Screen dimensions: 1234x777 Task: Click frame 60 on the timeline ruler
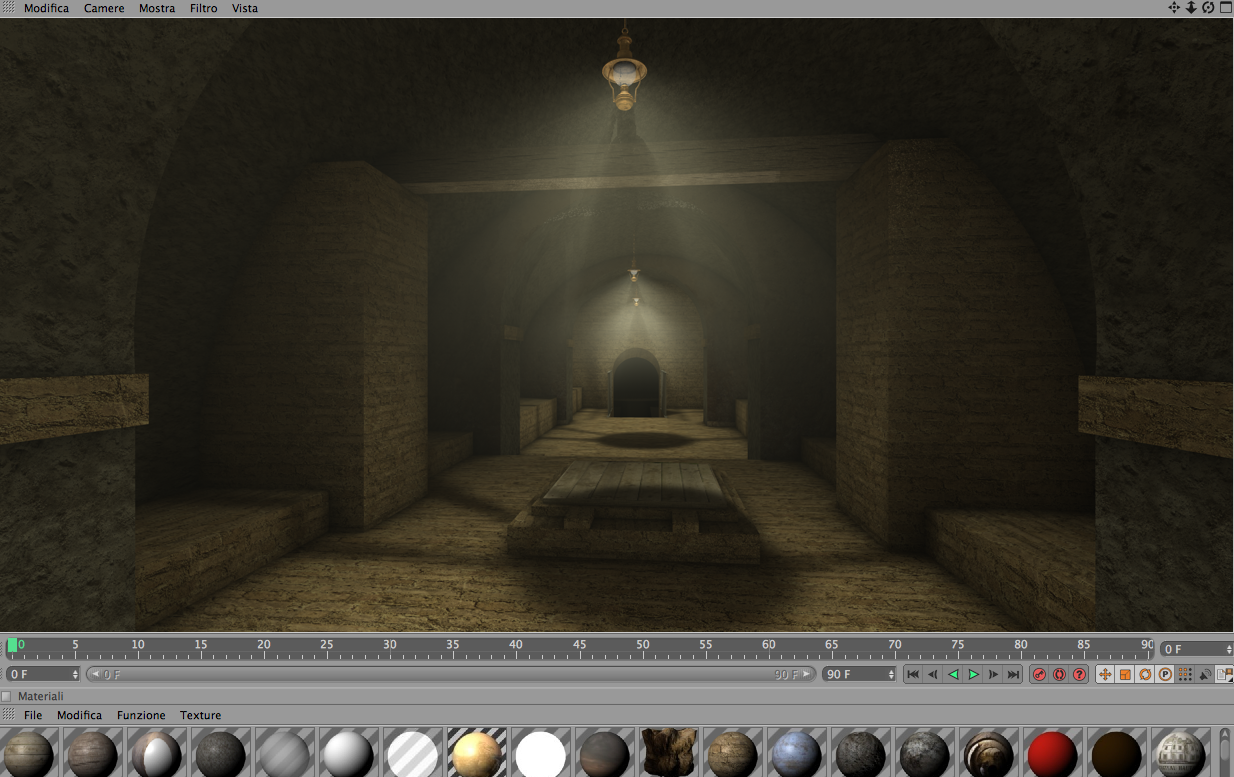pos(769,645)
